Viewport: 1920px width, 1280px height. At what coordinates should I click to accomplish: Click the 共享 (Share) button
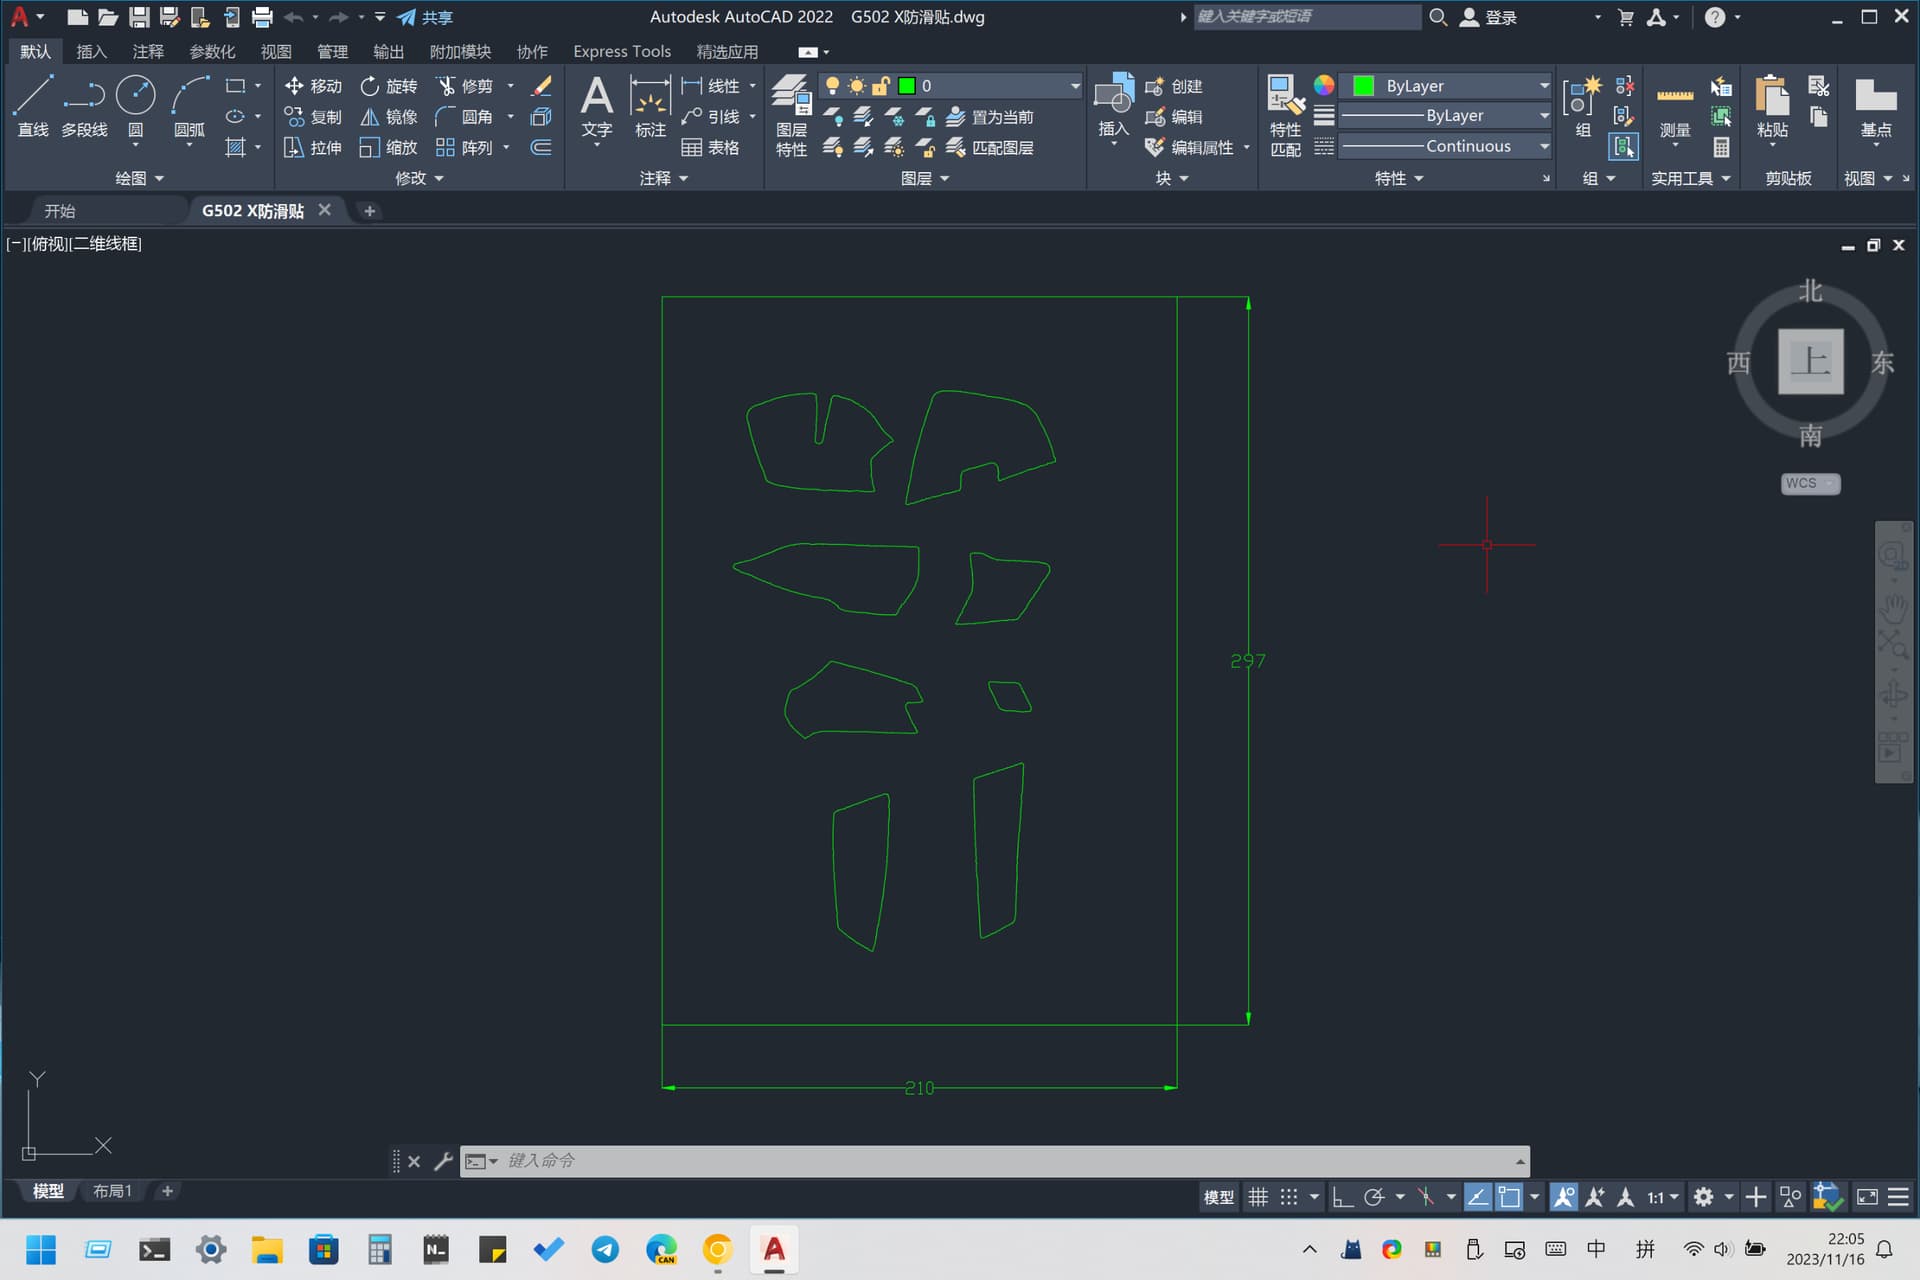pos(426,17)
